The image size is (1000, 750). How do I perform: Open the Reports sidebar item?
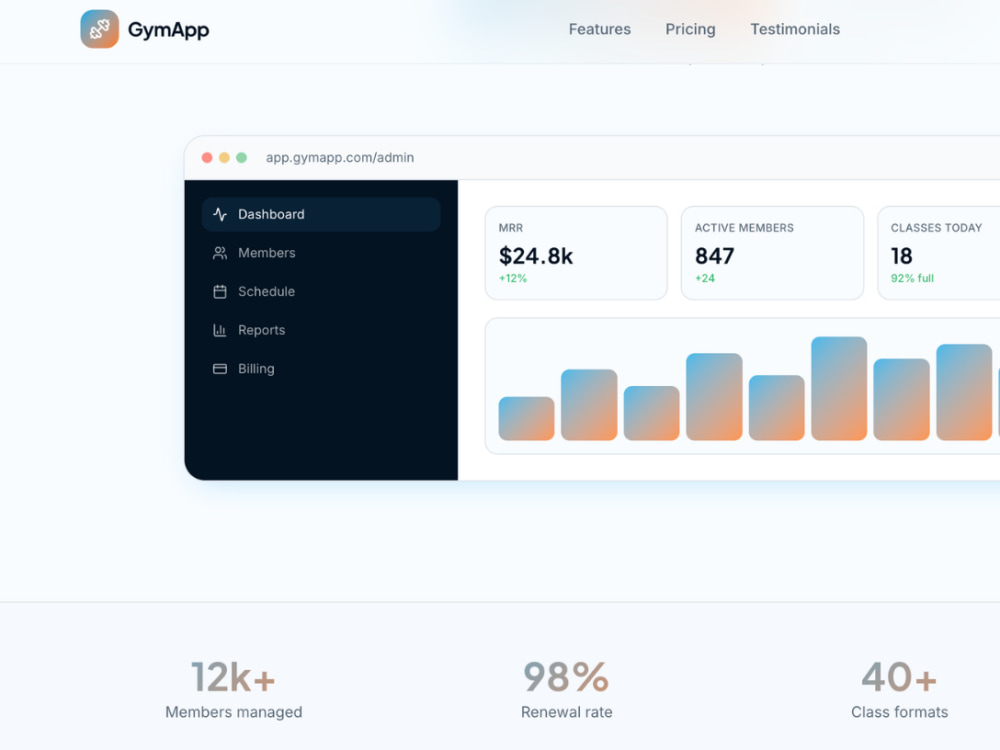[x=321, y=330]
